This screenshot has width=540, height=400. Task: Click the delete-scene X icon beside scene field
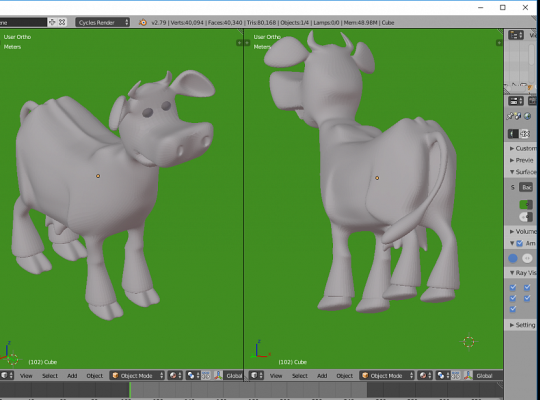point(62,22)
